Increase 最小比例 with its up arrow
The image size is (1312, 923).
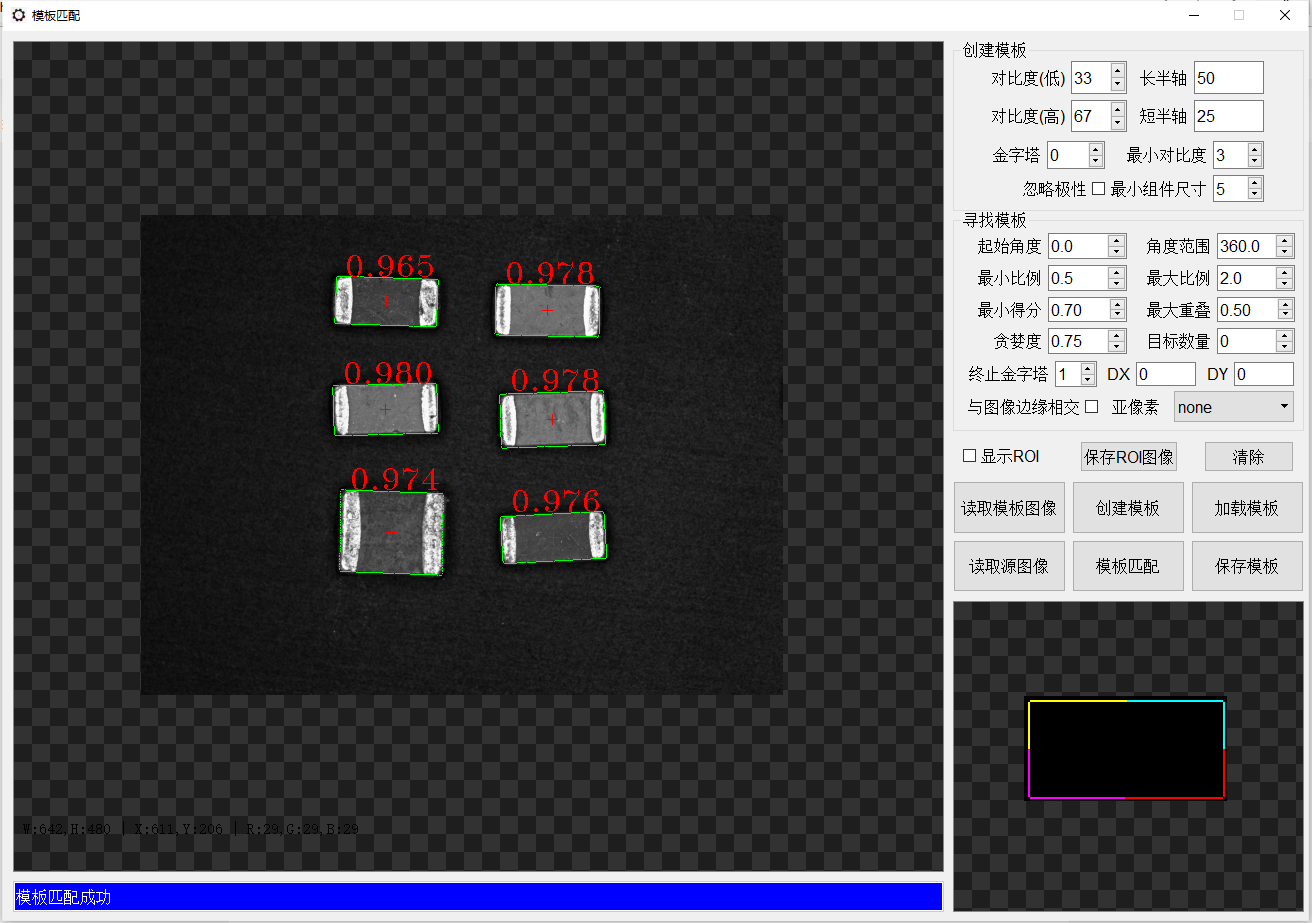click(1117, 272)
